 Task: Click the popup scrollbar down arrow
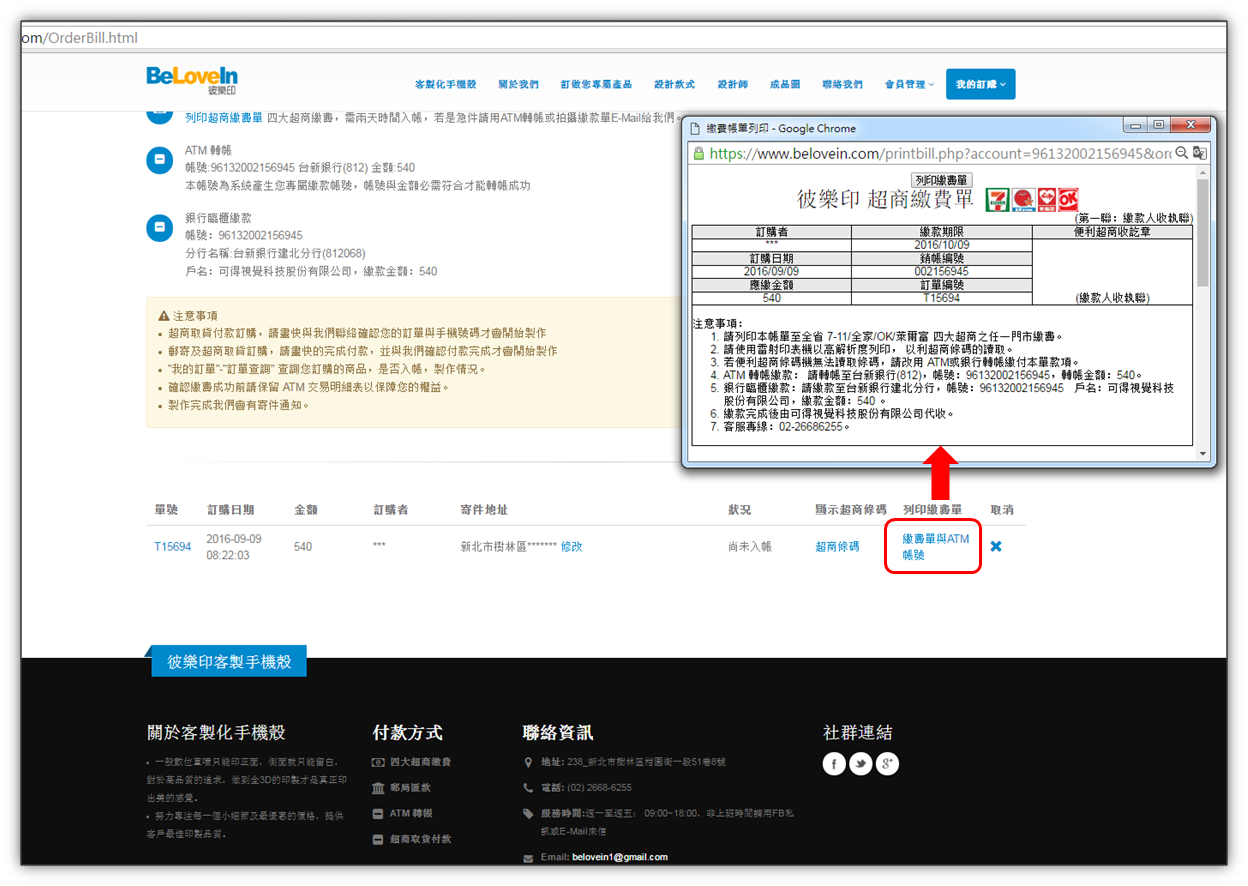[1203, 454]
